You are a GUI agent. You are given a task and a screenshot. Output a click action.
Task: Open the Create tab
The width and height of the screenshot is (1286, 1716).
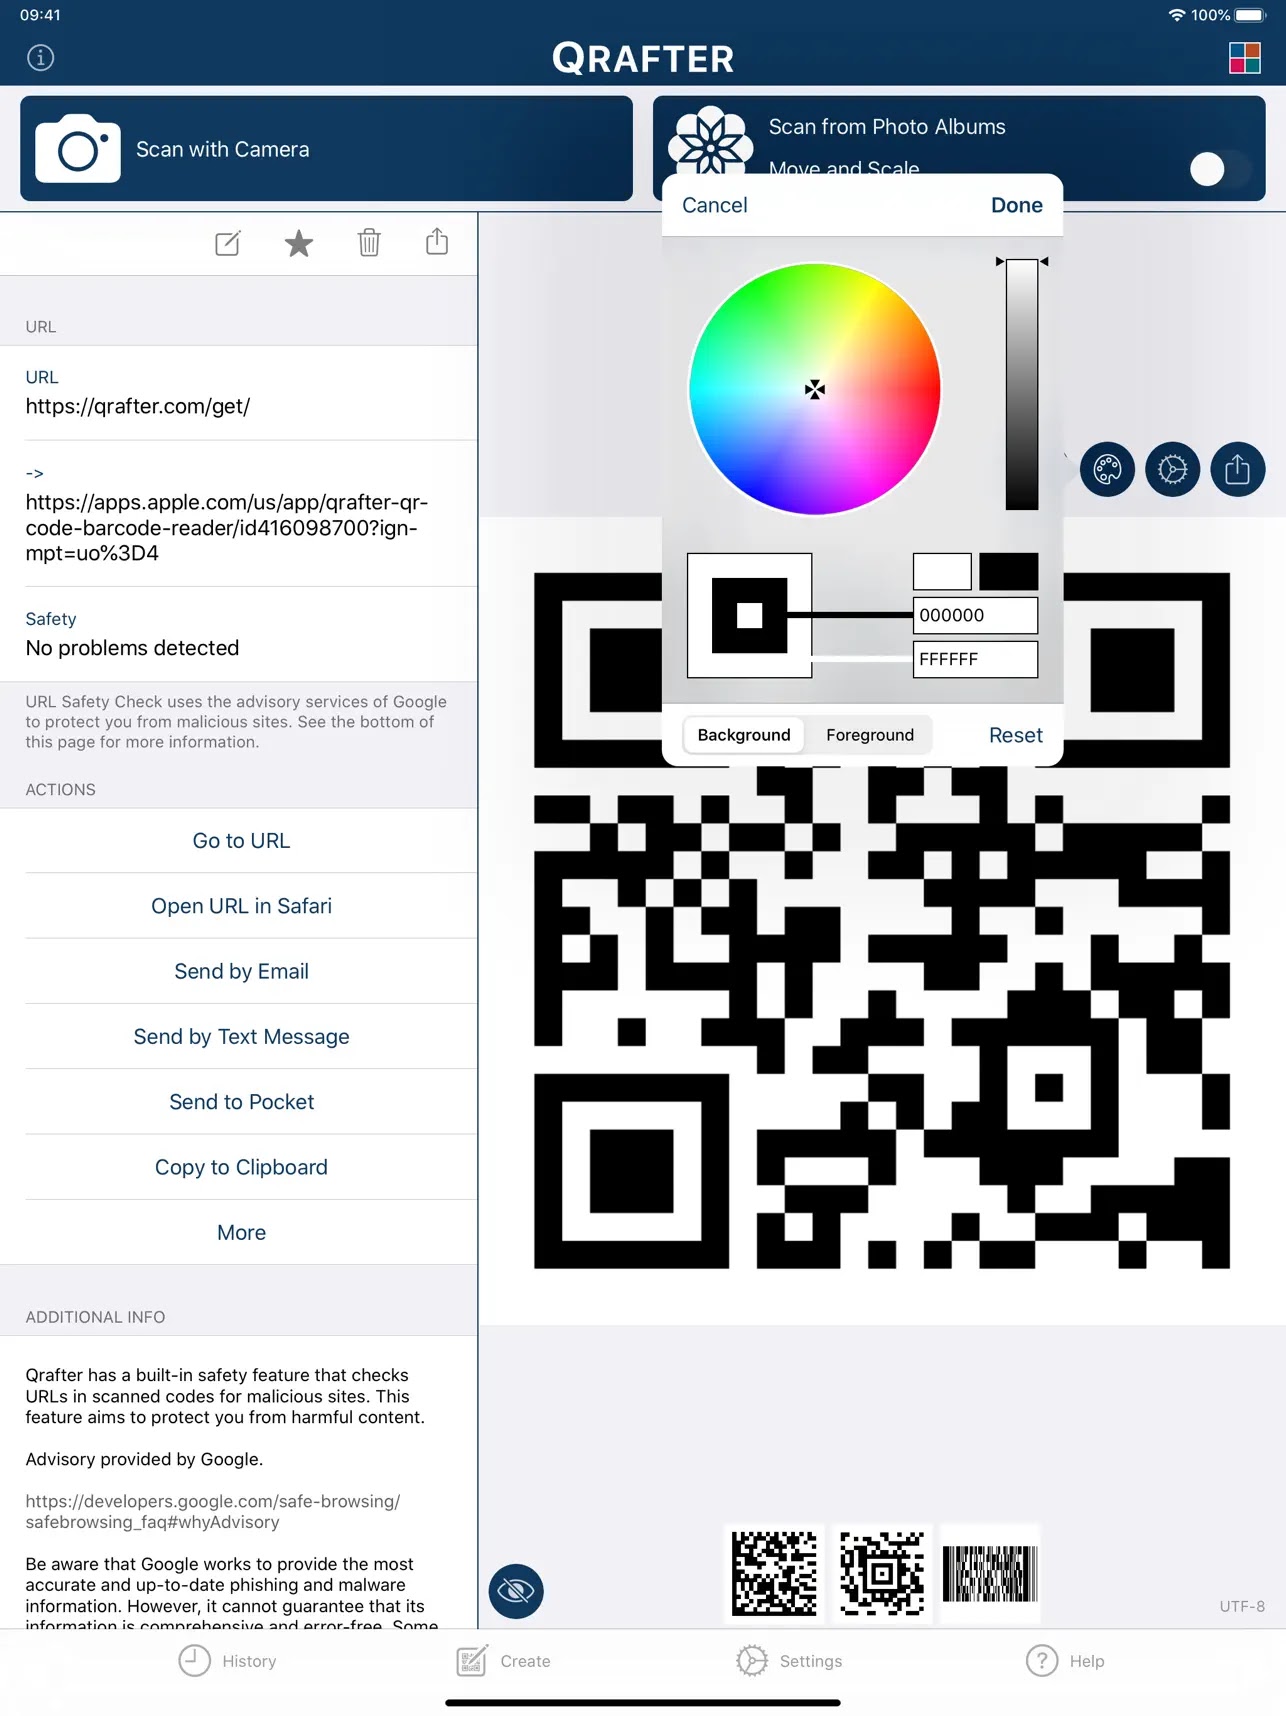pos(503,1661)
